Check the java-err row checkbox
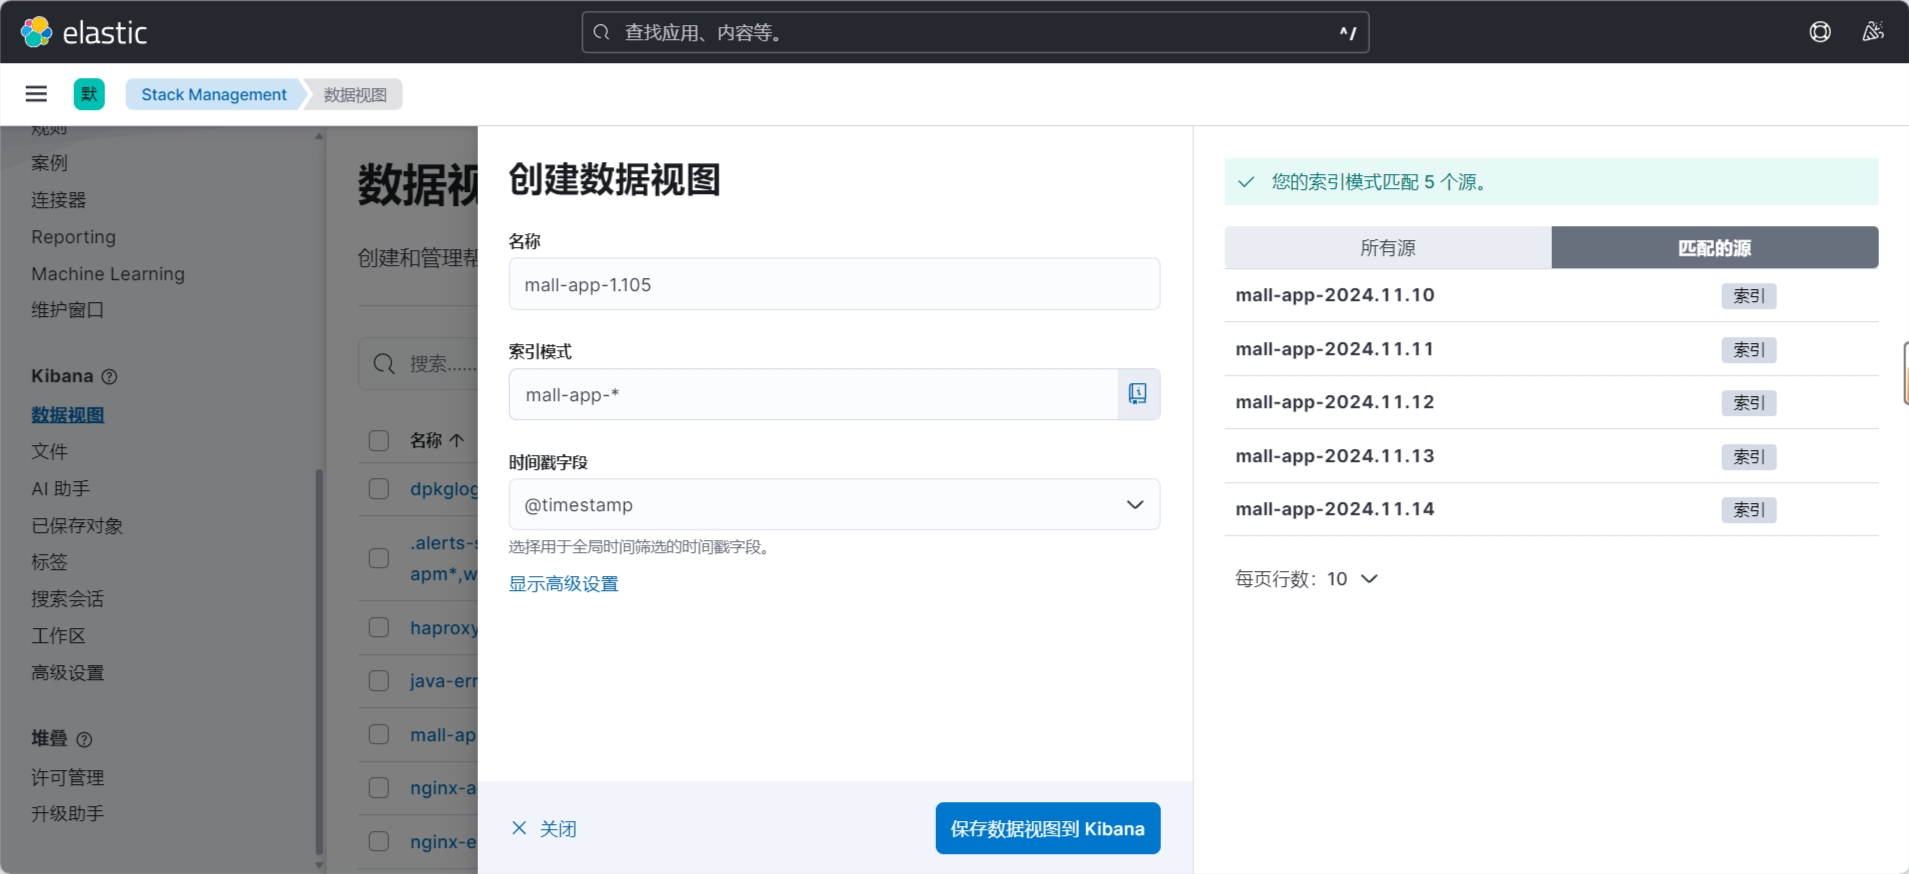This screenshot has height=874, width=1909. point(379,681)
